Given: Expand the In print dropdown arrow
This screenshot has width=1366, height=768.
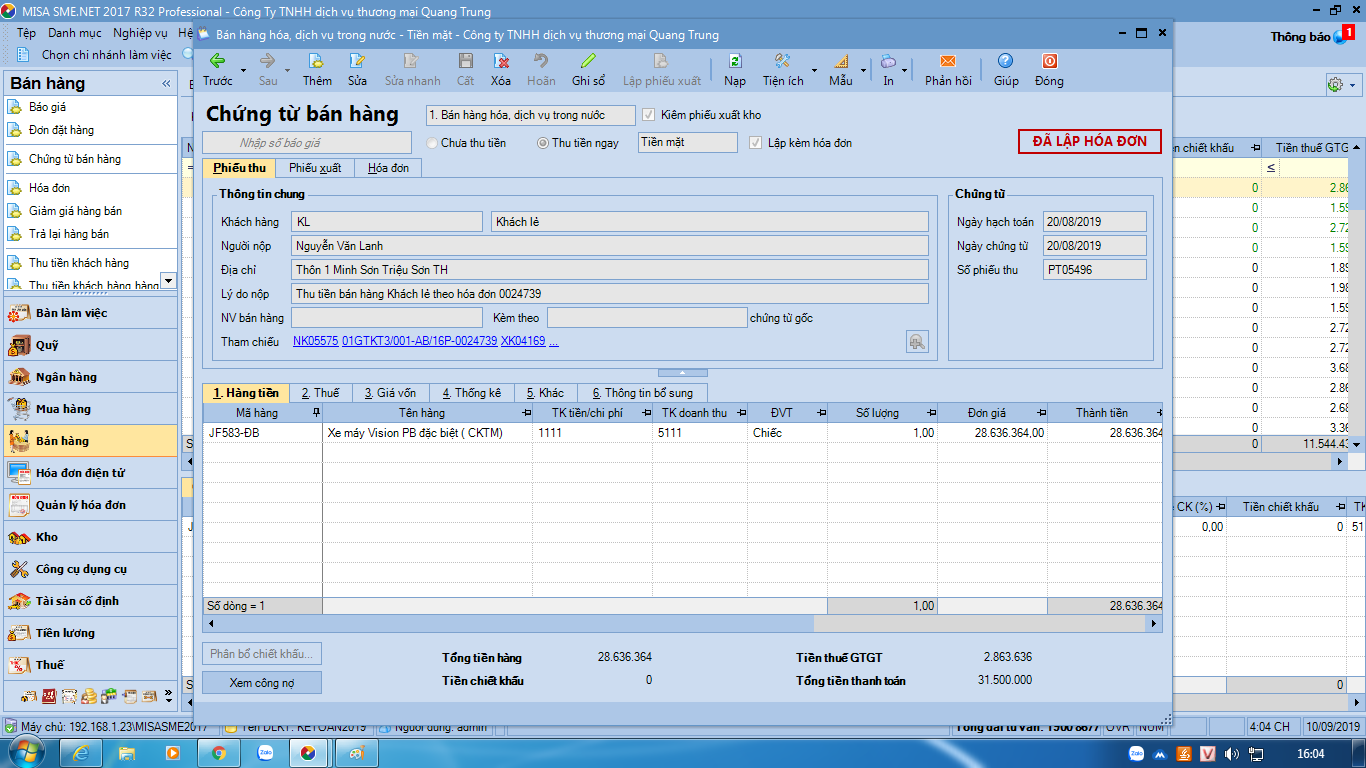Looking at the screenshot, I should point(905,71).
